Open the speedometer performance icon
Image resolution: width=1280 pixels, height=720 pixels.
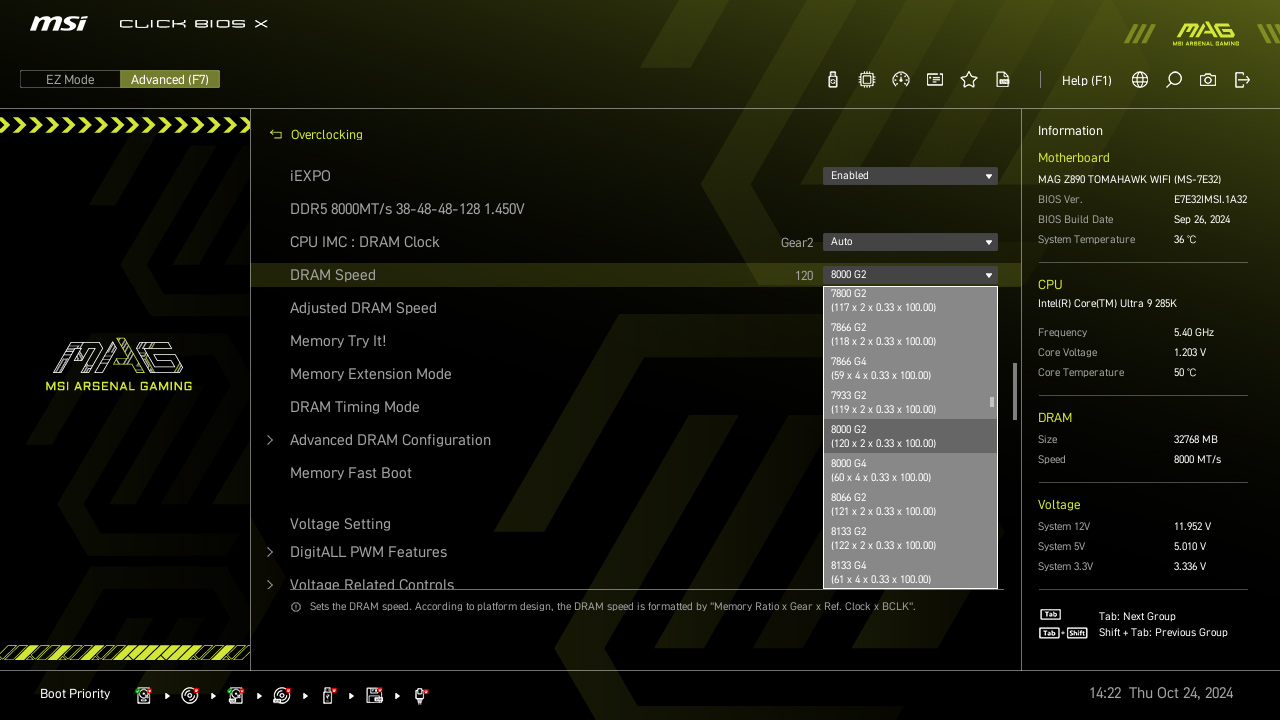pos(901,80)
